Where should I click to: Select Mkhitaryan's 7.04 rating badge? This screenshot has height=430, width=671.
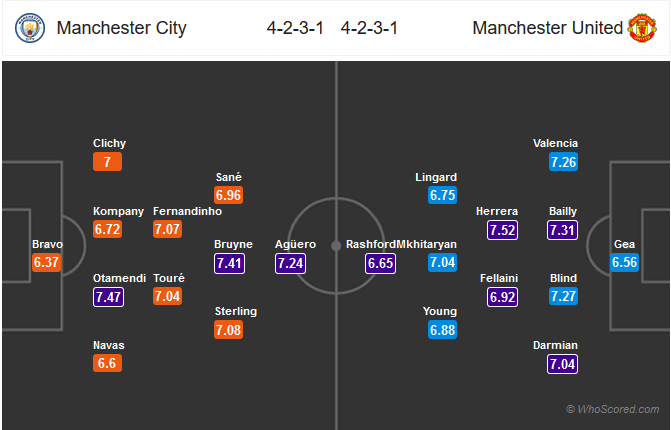(x=442, y=263)
